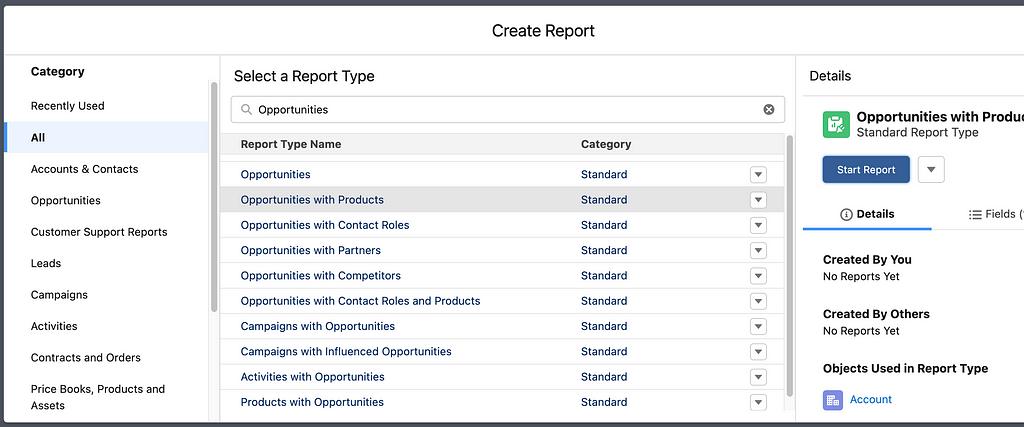Open row menu for Campaigns with Opportunities

[758, 326]
